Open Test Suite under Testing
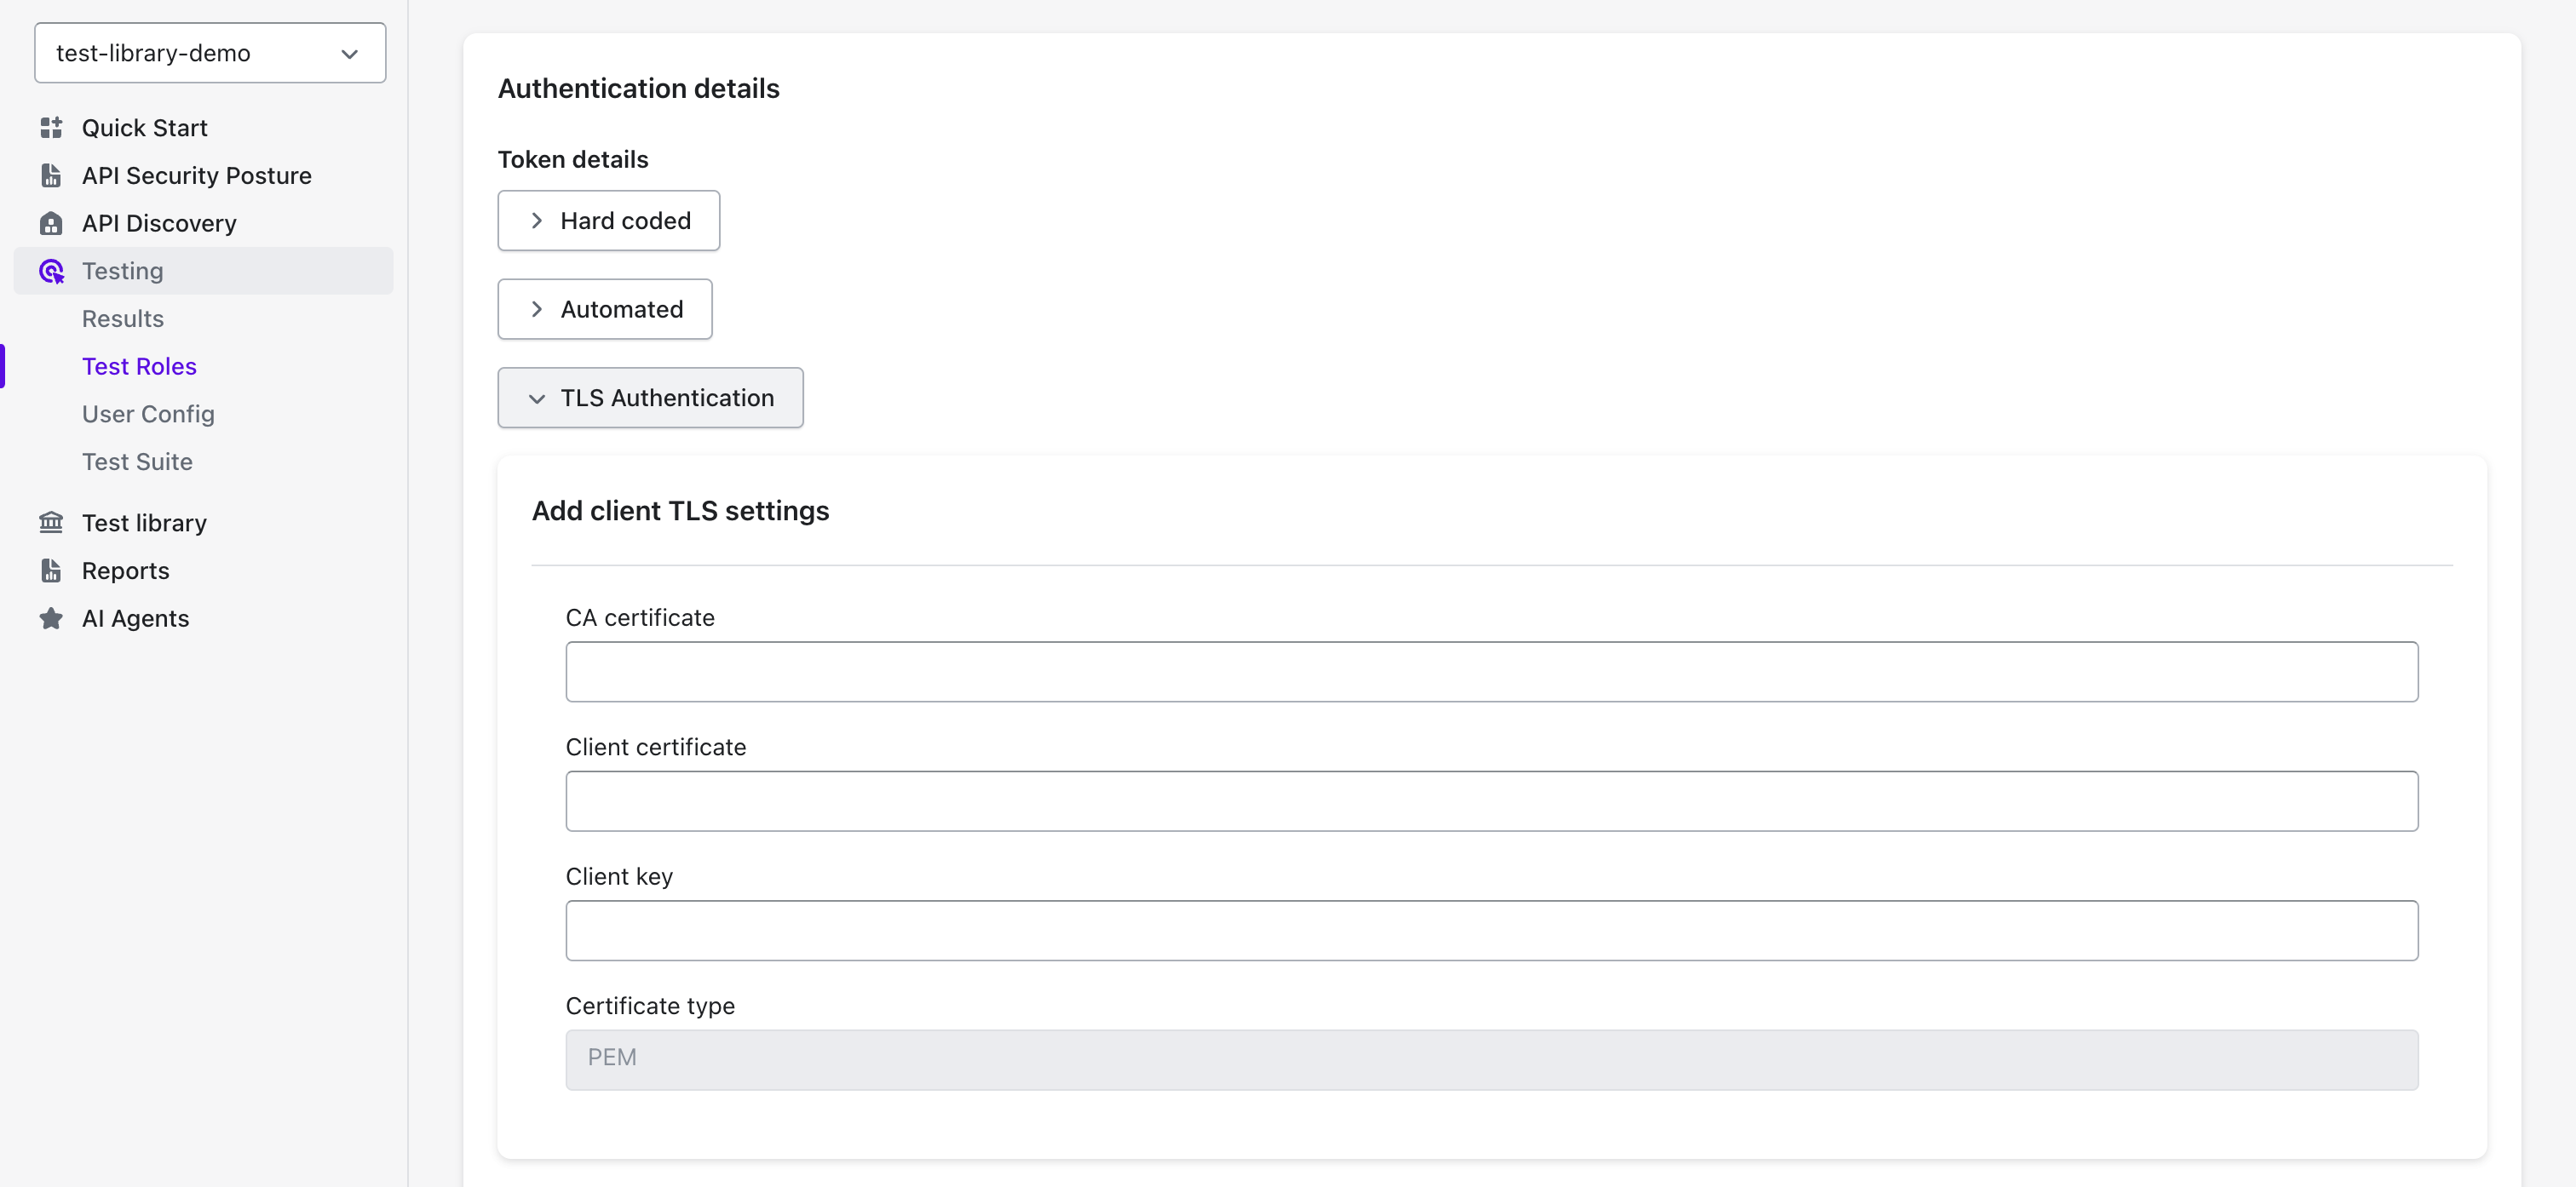This screenshot has height=1187, width=2576. point(137,462)
